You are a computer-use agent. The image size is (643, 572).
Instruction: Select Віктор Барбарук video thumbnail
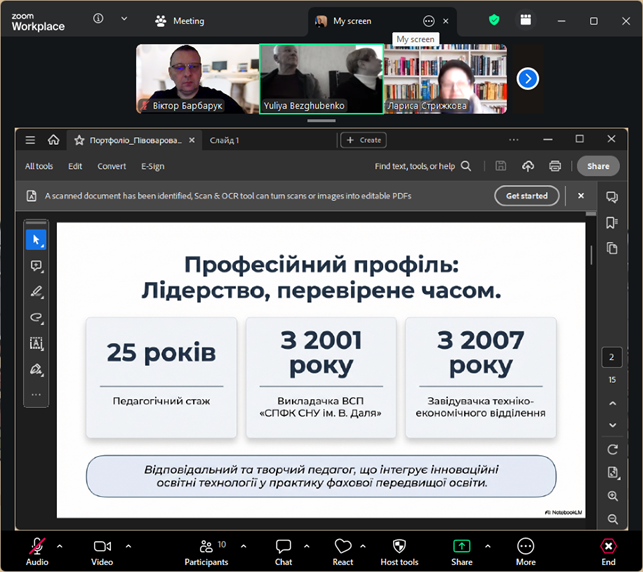tap(198, 79)
